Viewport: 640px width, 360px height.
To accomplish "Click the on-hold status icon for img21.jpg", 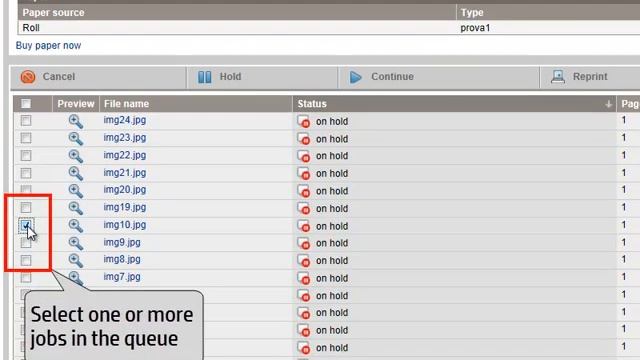I will click(303, 173).
